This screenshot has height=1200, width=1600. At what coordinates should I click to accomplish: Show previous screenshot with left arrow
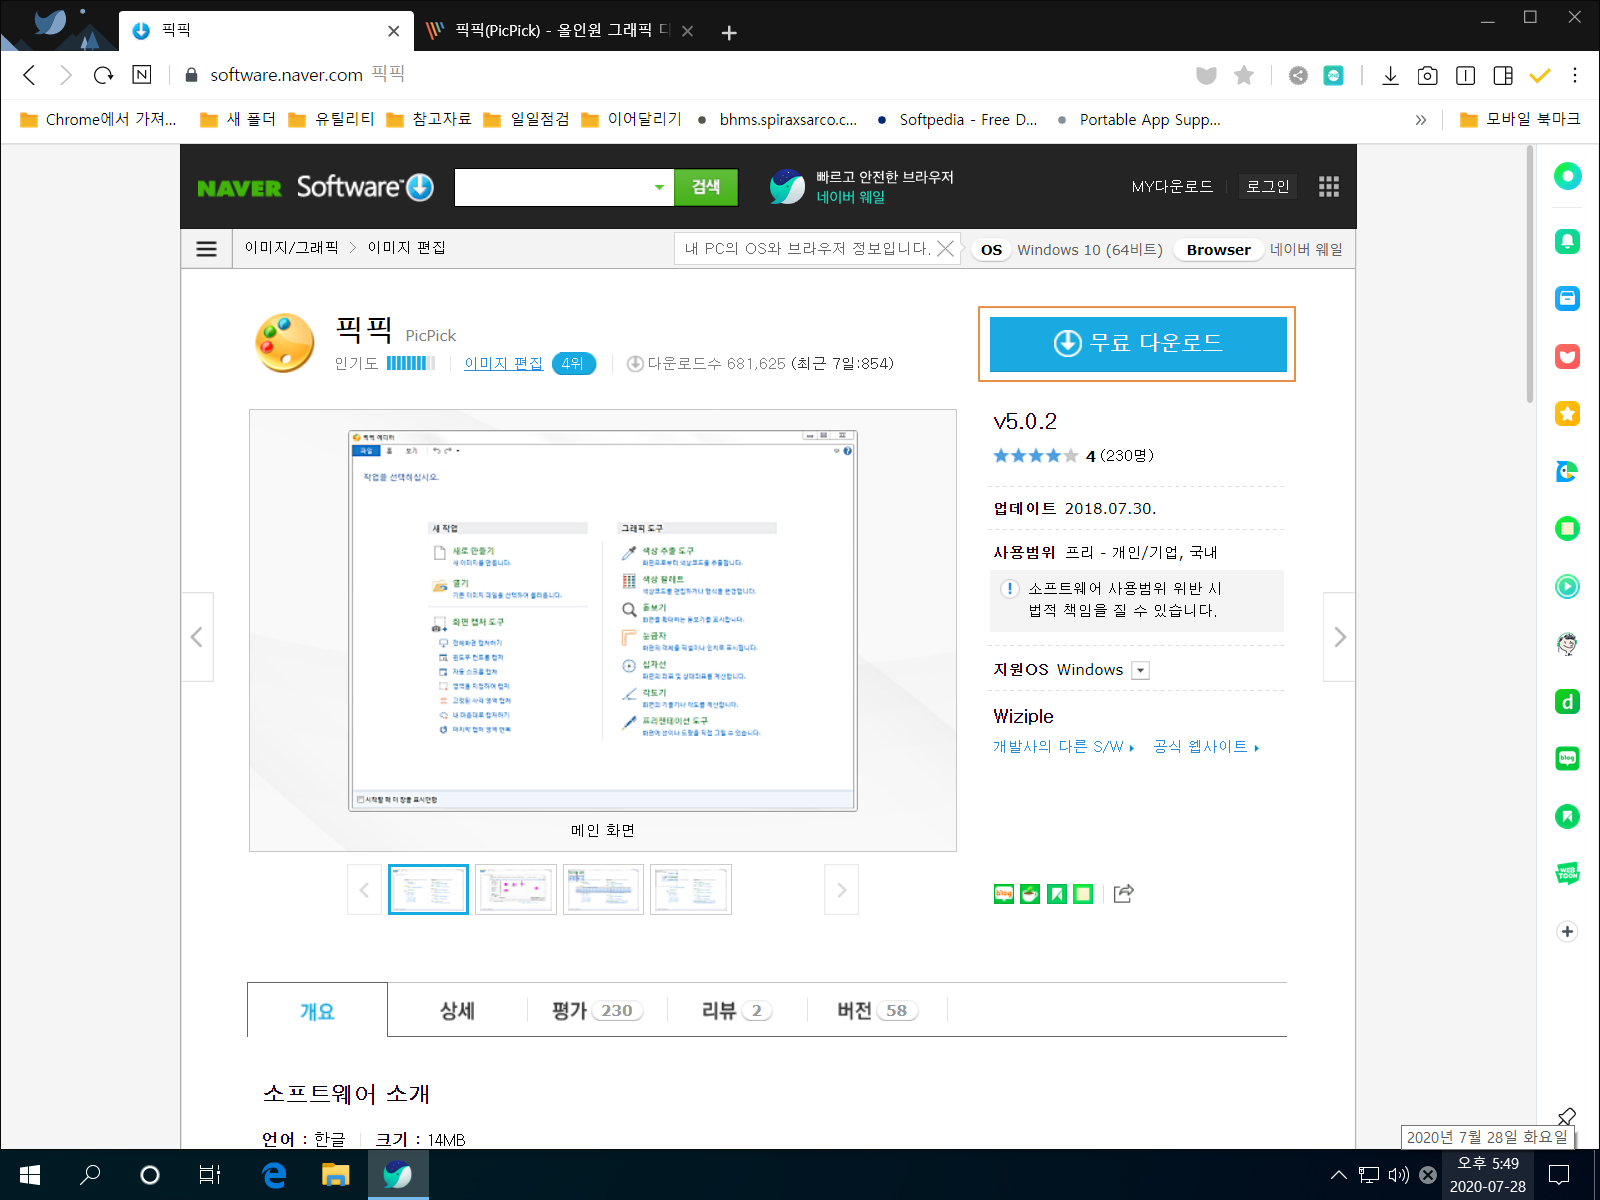click(197, 637)
